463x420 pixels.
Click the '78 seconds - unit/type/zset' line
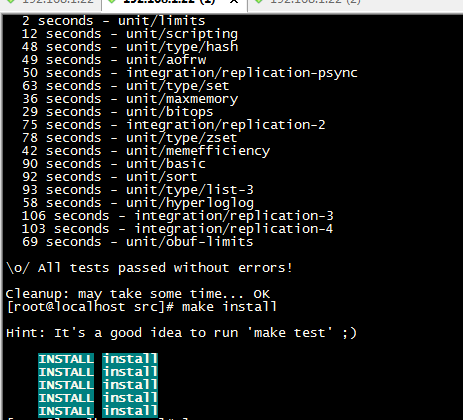(130, 138)
